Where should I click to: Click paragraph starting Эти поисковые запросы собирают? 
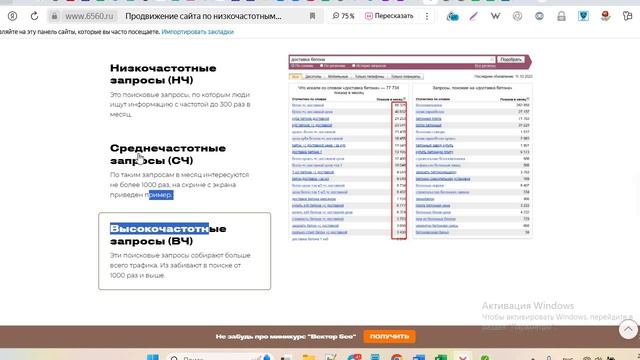(x=180, y=265)
